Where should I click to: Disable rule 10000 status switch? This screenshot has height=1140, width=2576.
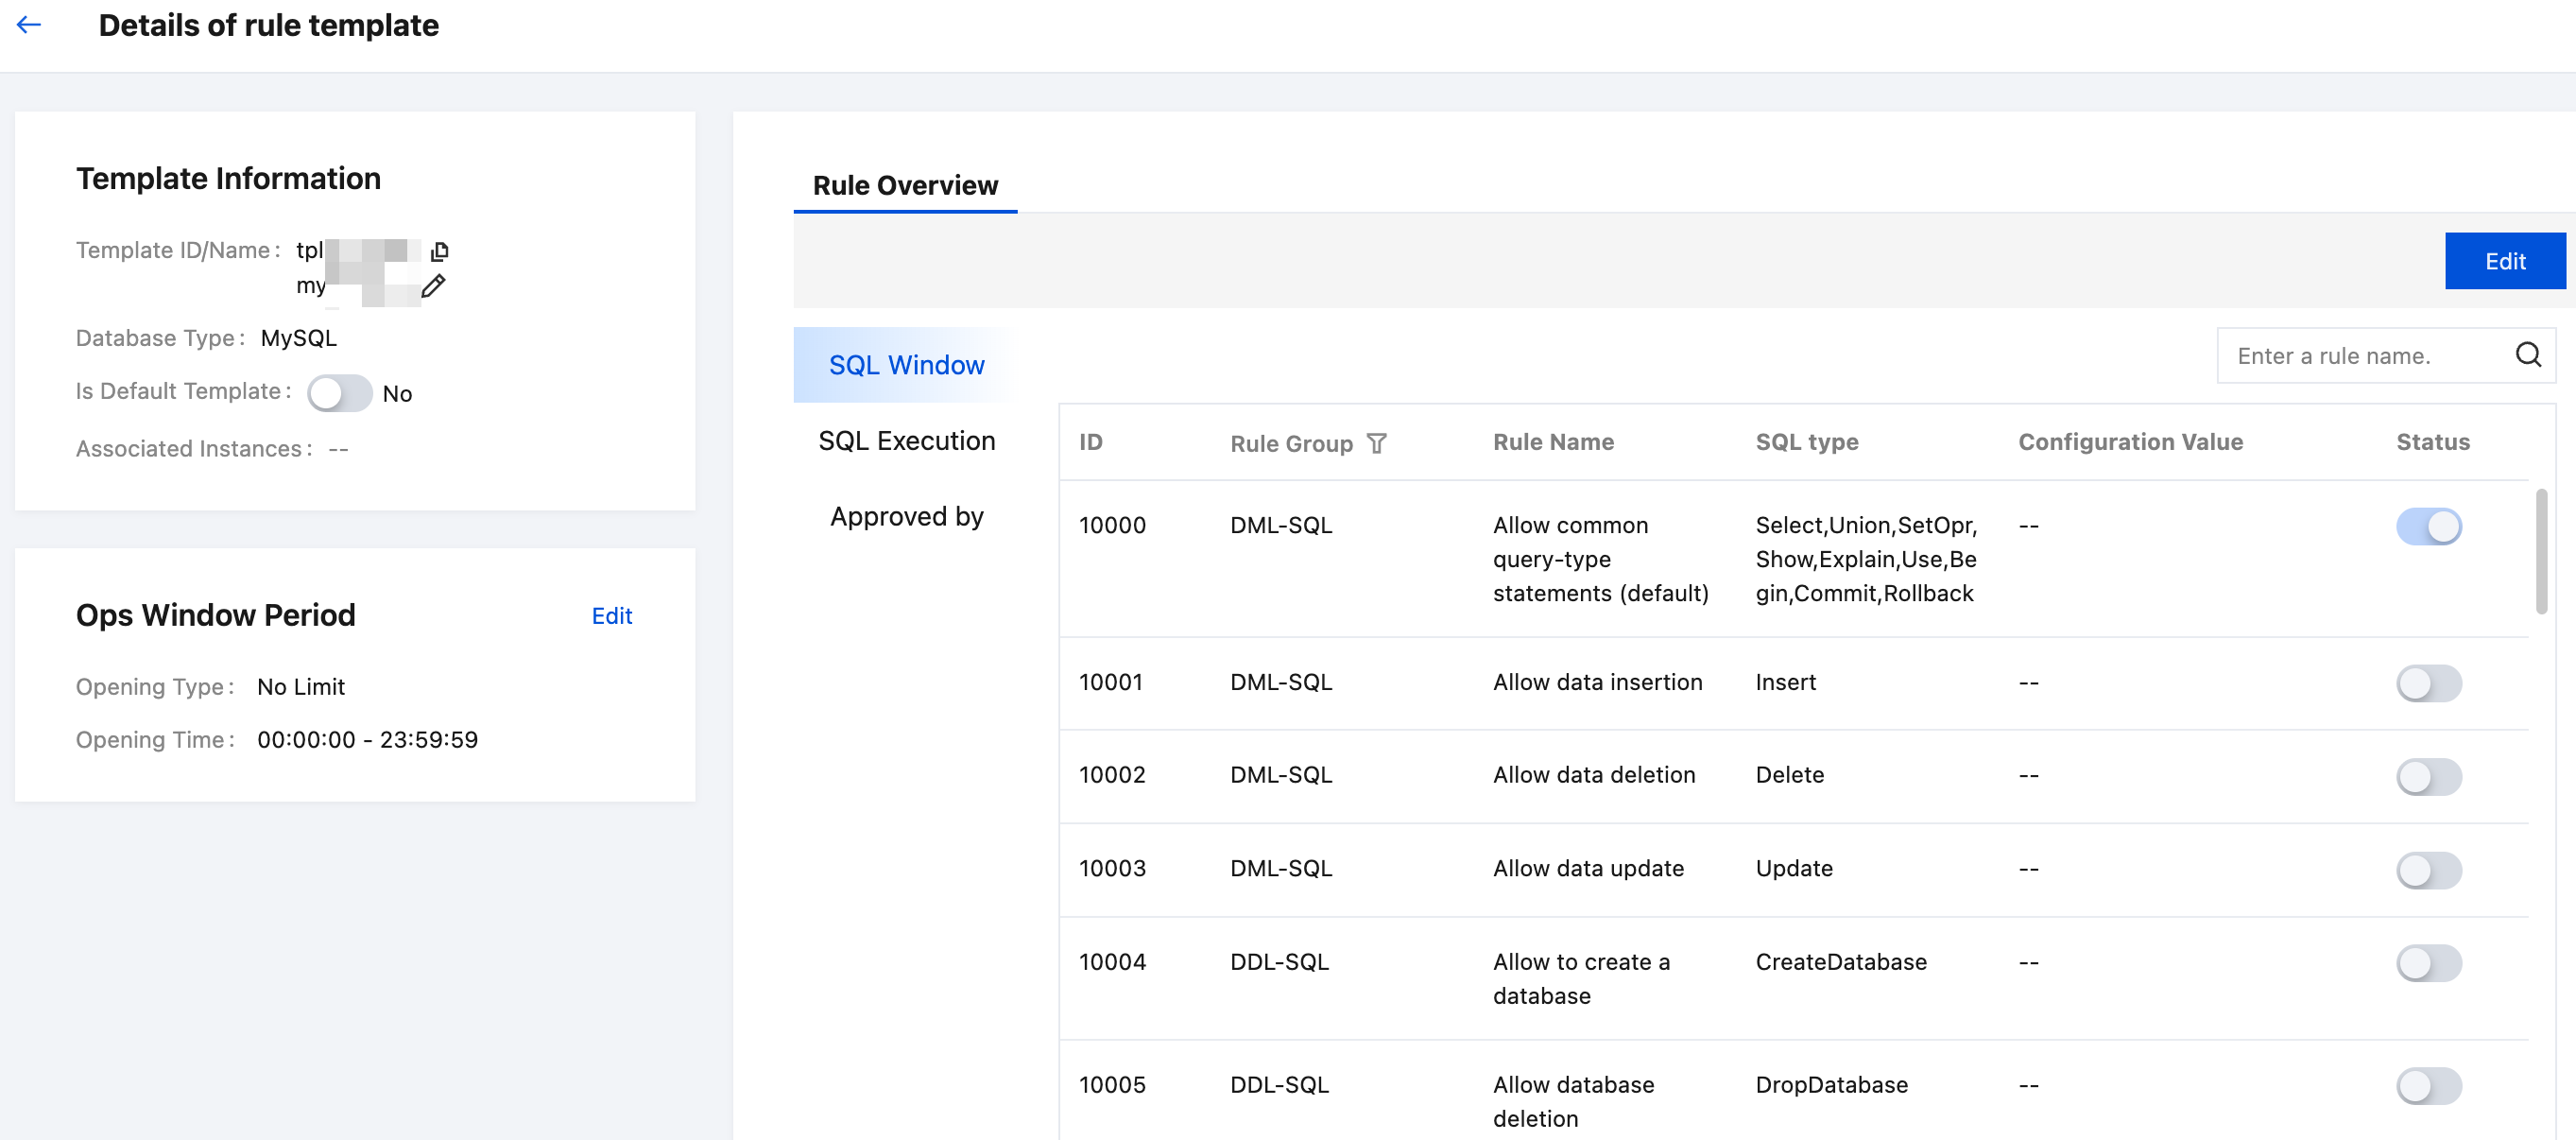point(2428,526)
